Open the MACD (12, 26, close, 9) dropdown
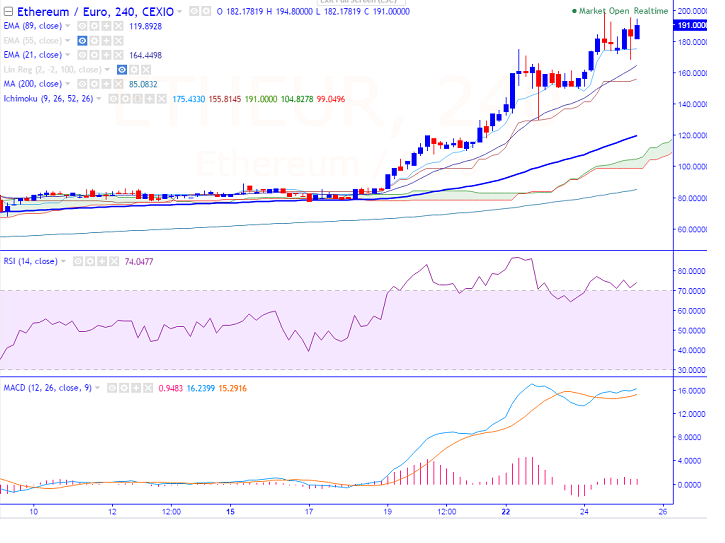Image resolution: width=725 pixels, height=543 pixels. [97, 388]
